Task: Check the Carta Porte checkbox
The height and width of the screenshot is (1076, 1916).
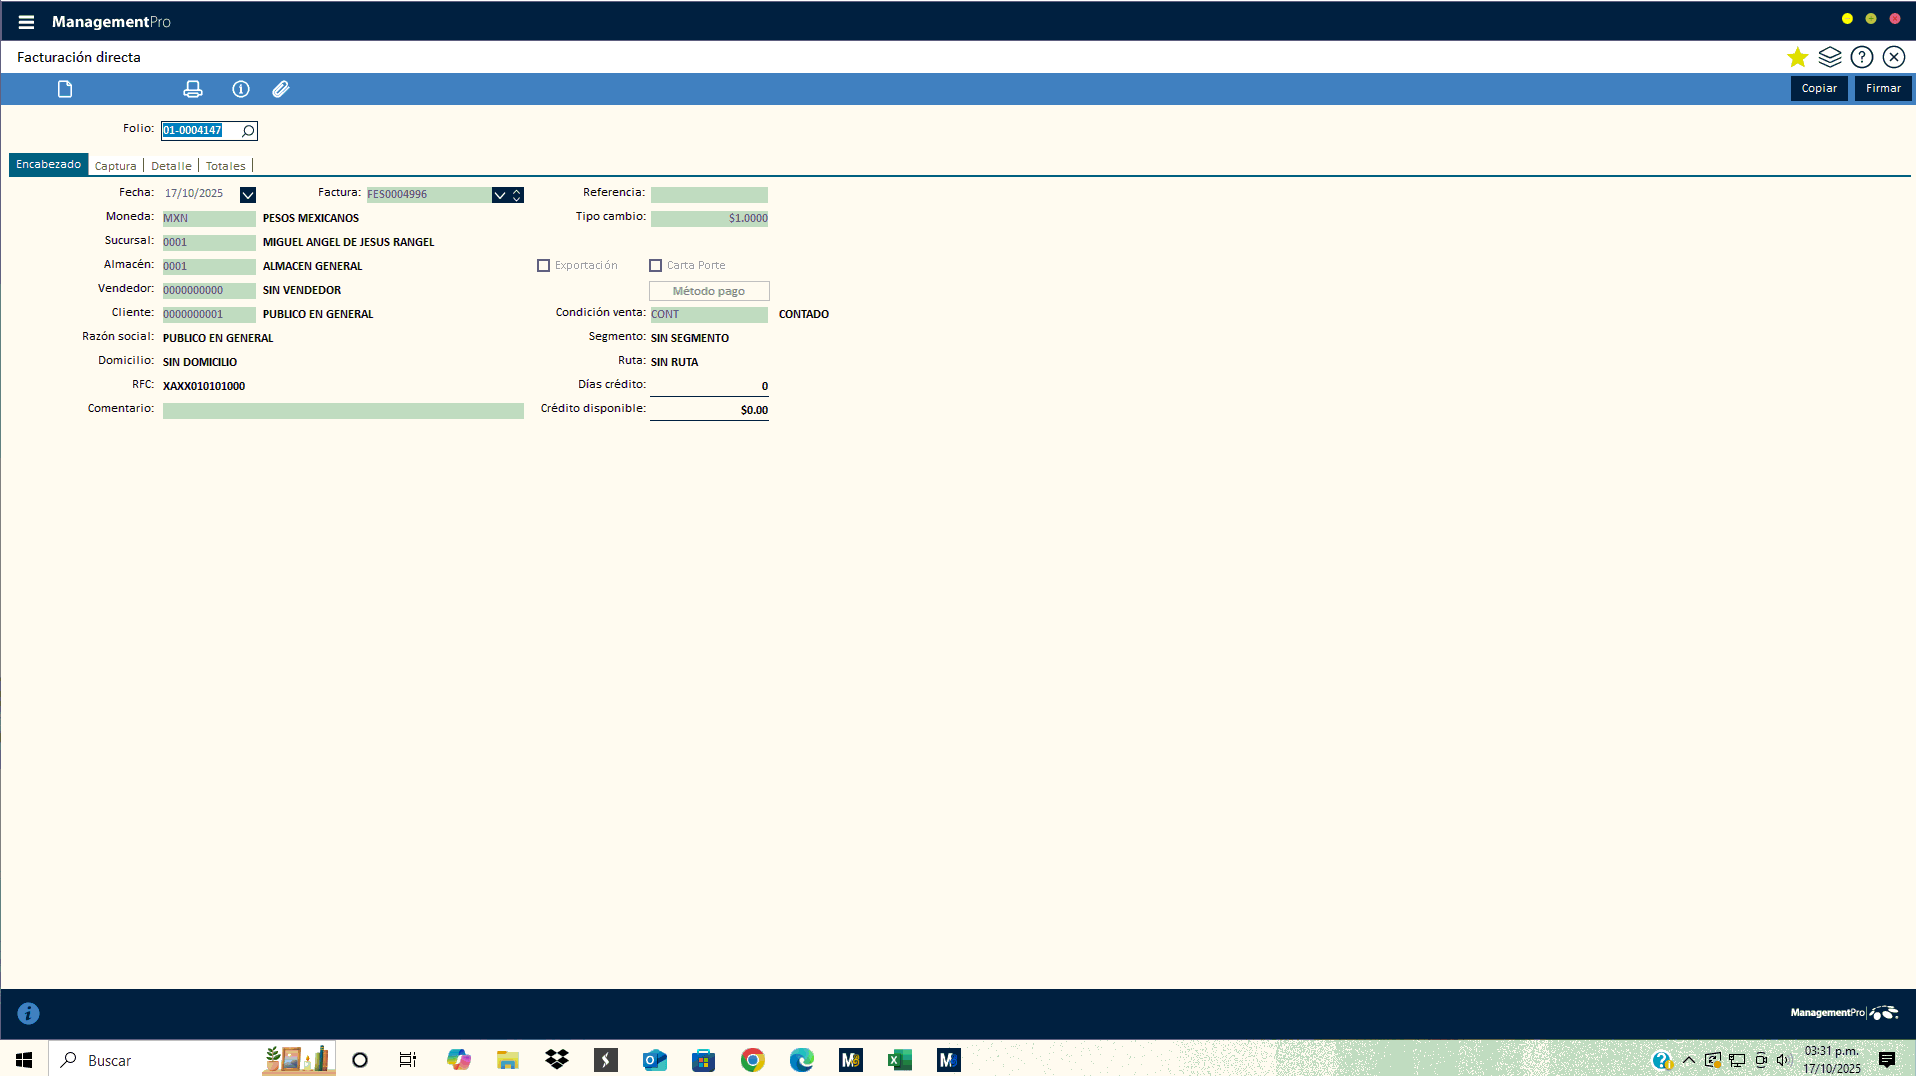Action: [x=655, y=266]
